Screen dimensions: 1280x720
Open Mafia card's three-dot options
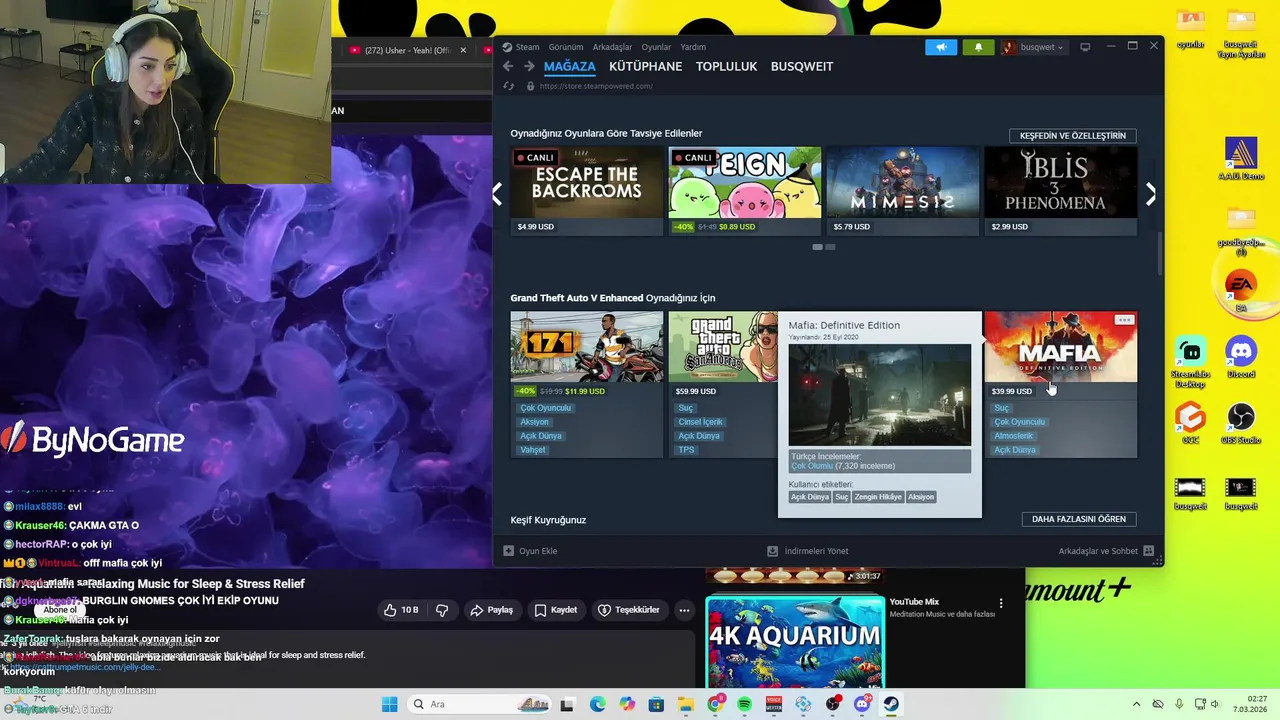(1124, 320)
